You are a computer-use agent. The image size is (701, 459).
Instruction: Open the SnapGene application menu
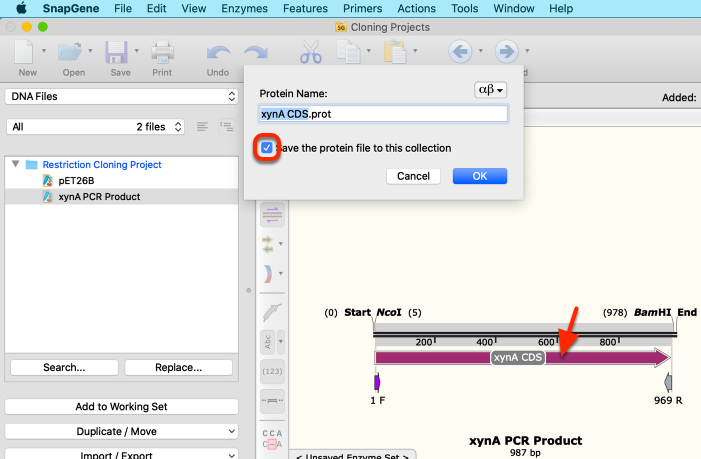pos(71,8)
